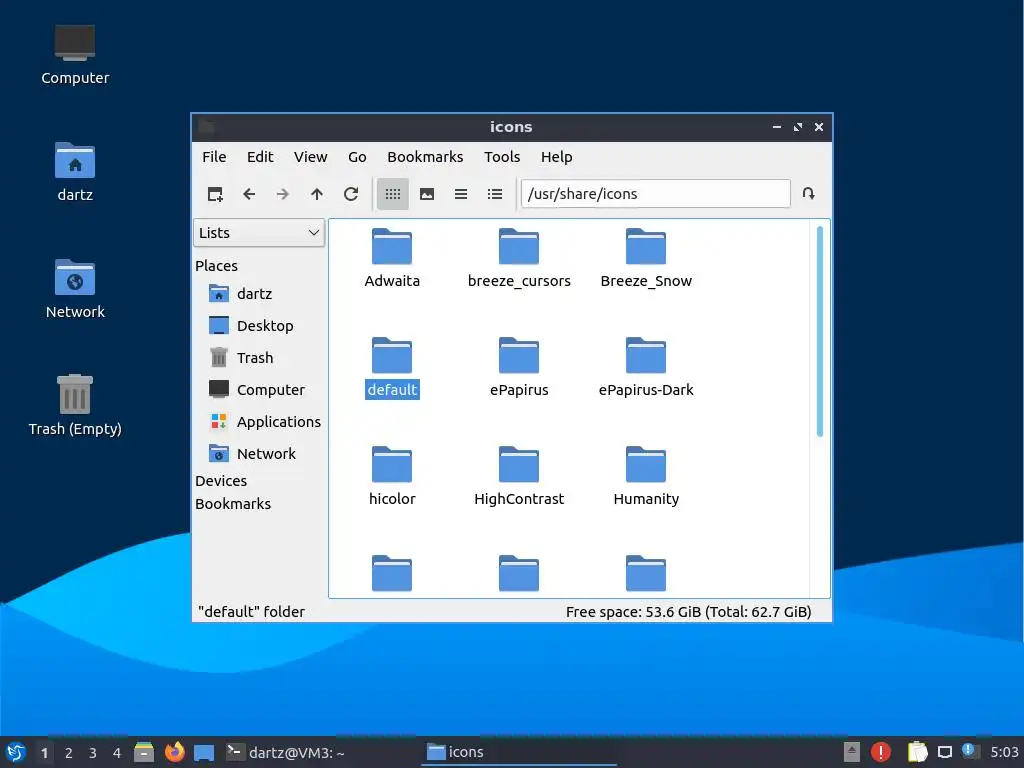Image resolution: width=1024 pixels, height=768 pixels.
Task: Click the red alert tray icon
Action: [880, 752]
